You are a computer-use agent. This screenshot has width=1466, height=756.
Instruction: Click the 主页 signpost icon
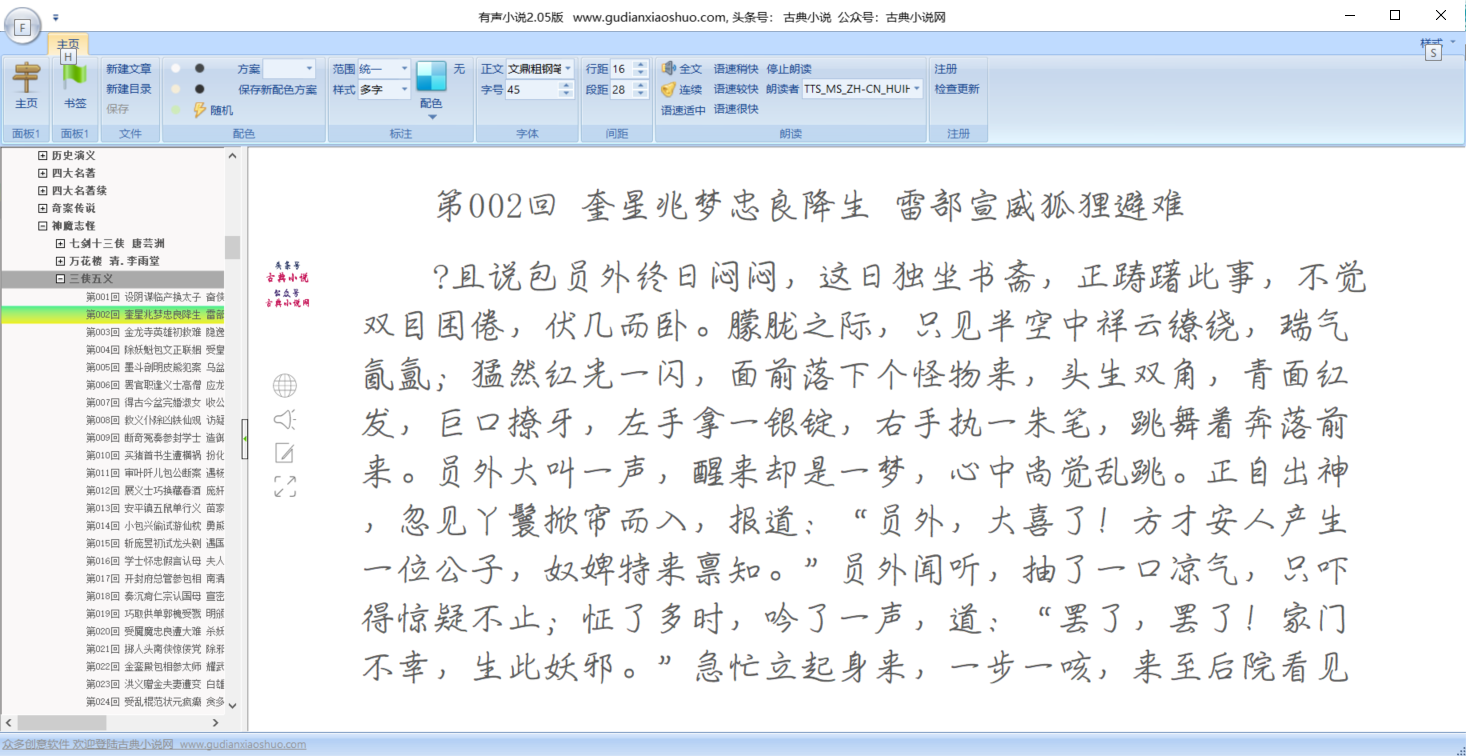click(26, 77)
